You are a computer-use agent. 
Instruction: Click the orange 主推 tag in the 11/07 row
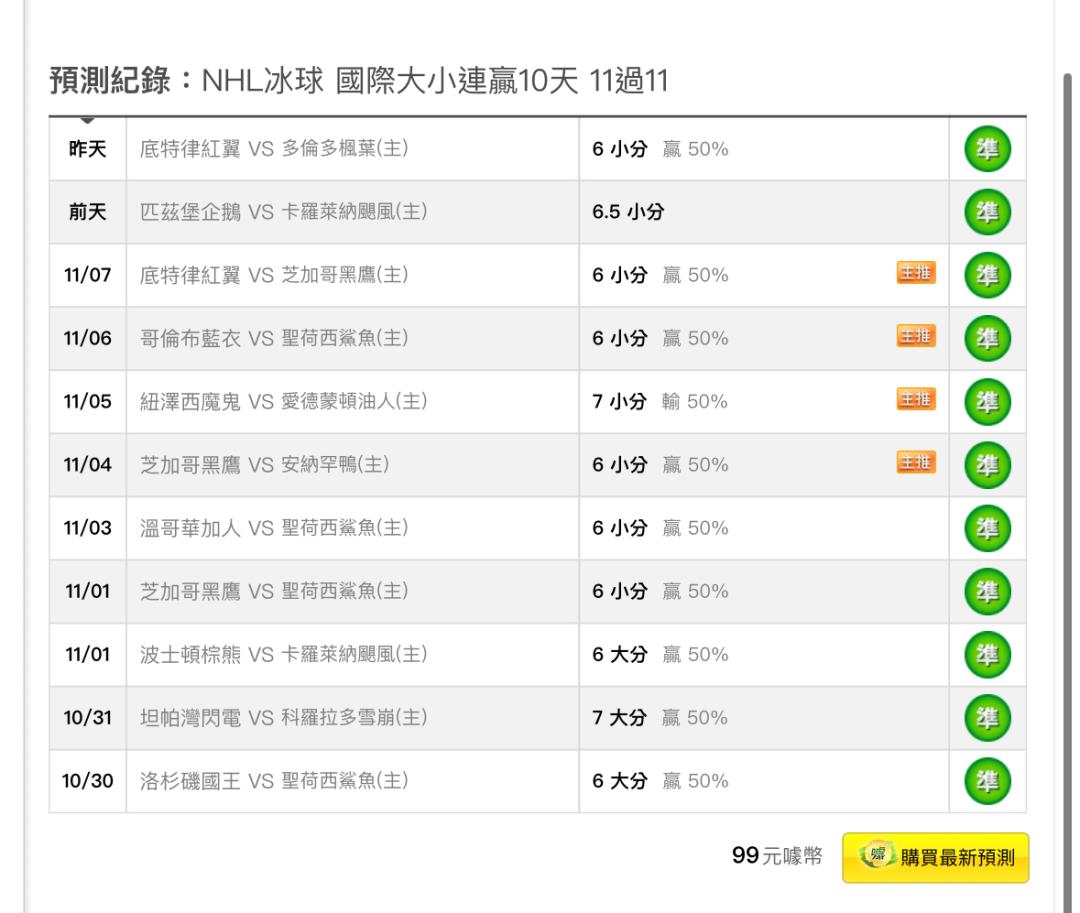pos(916,273)
